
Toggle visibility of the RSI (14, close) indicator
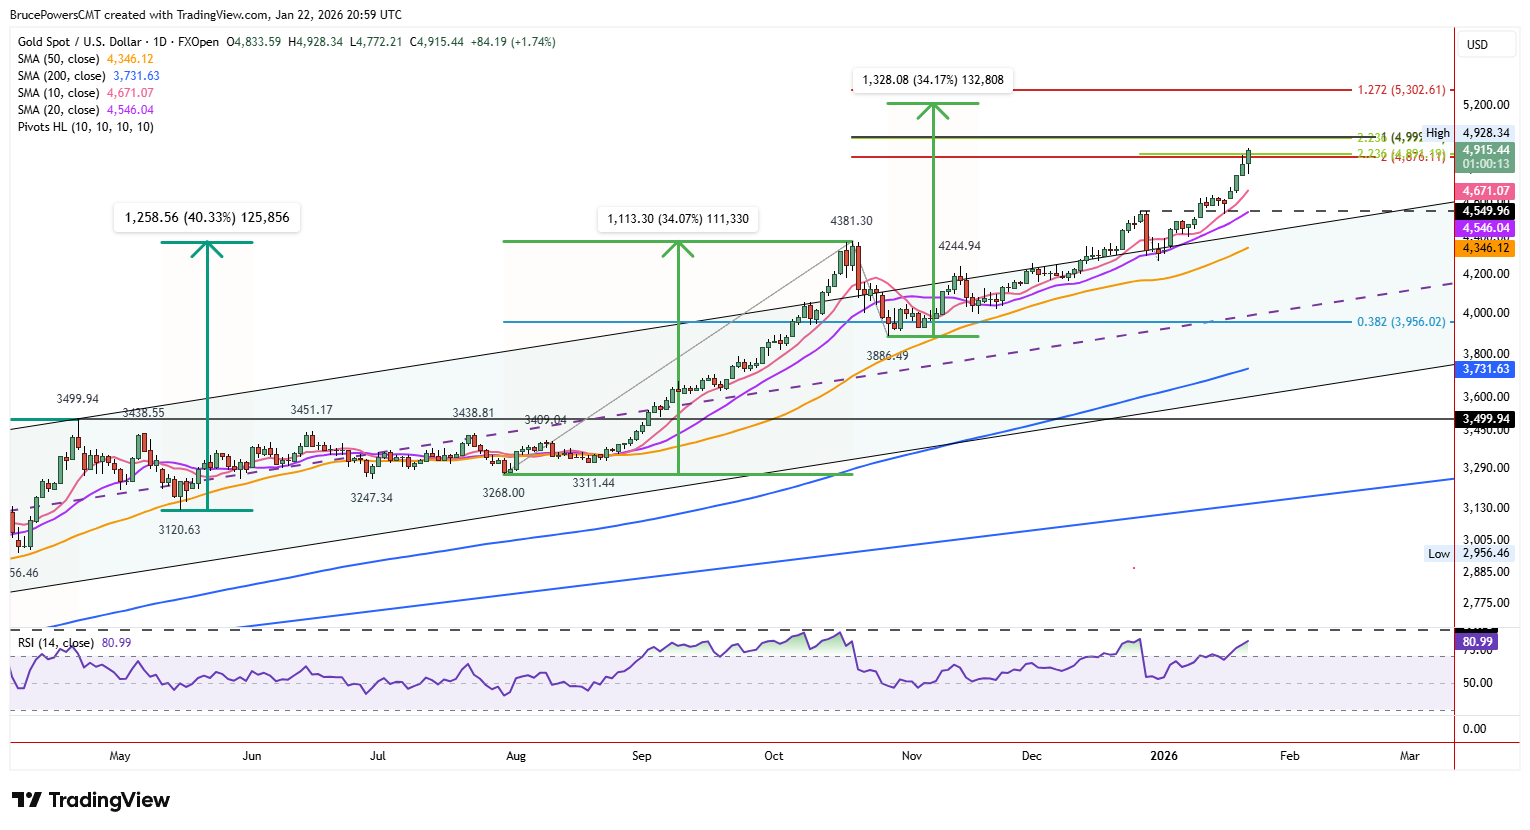point(55,643)
